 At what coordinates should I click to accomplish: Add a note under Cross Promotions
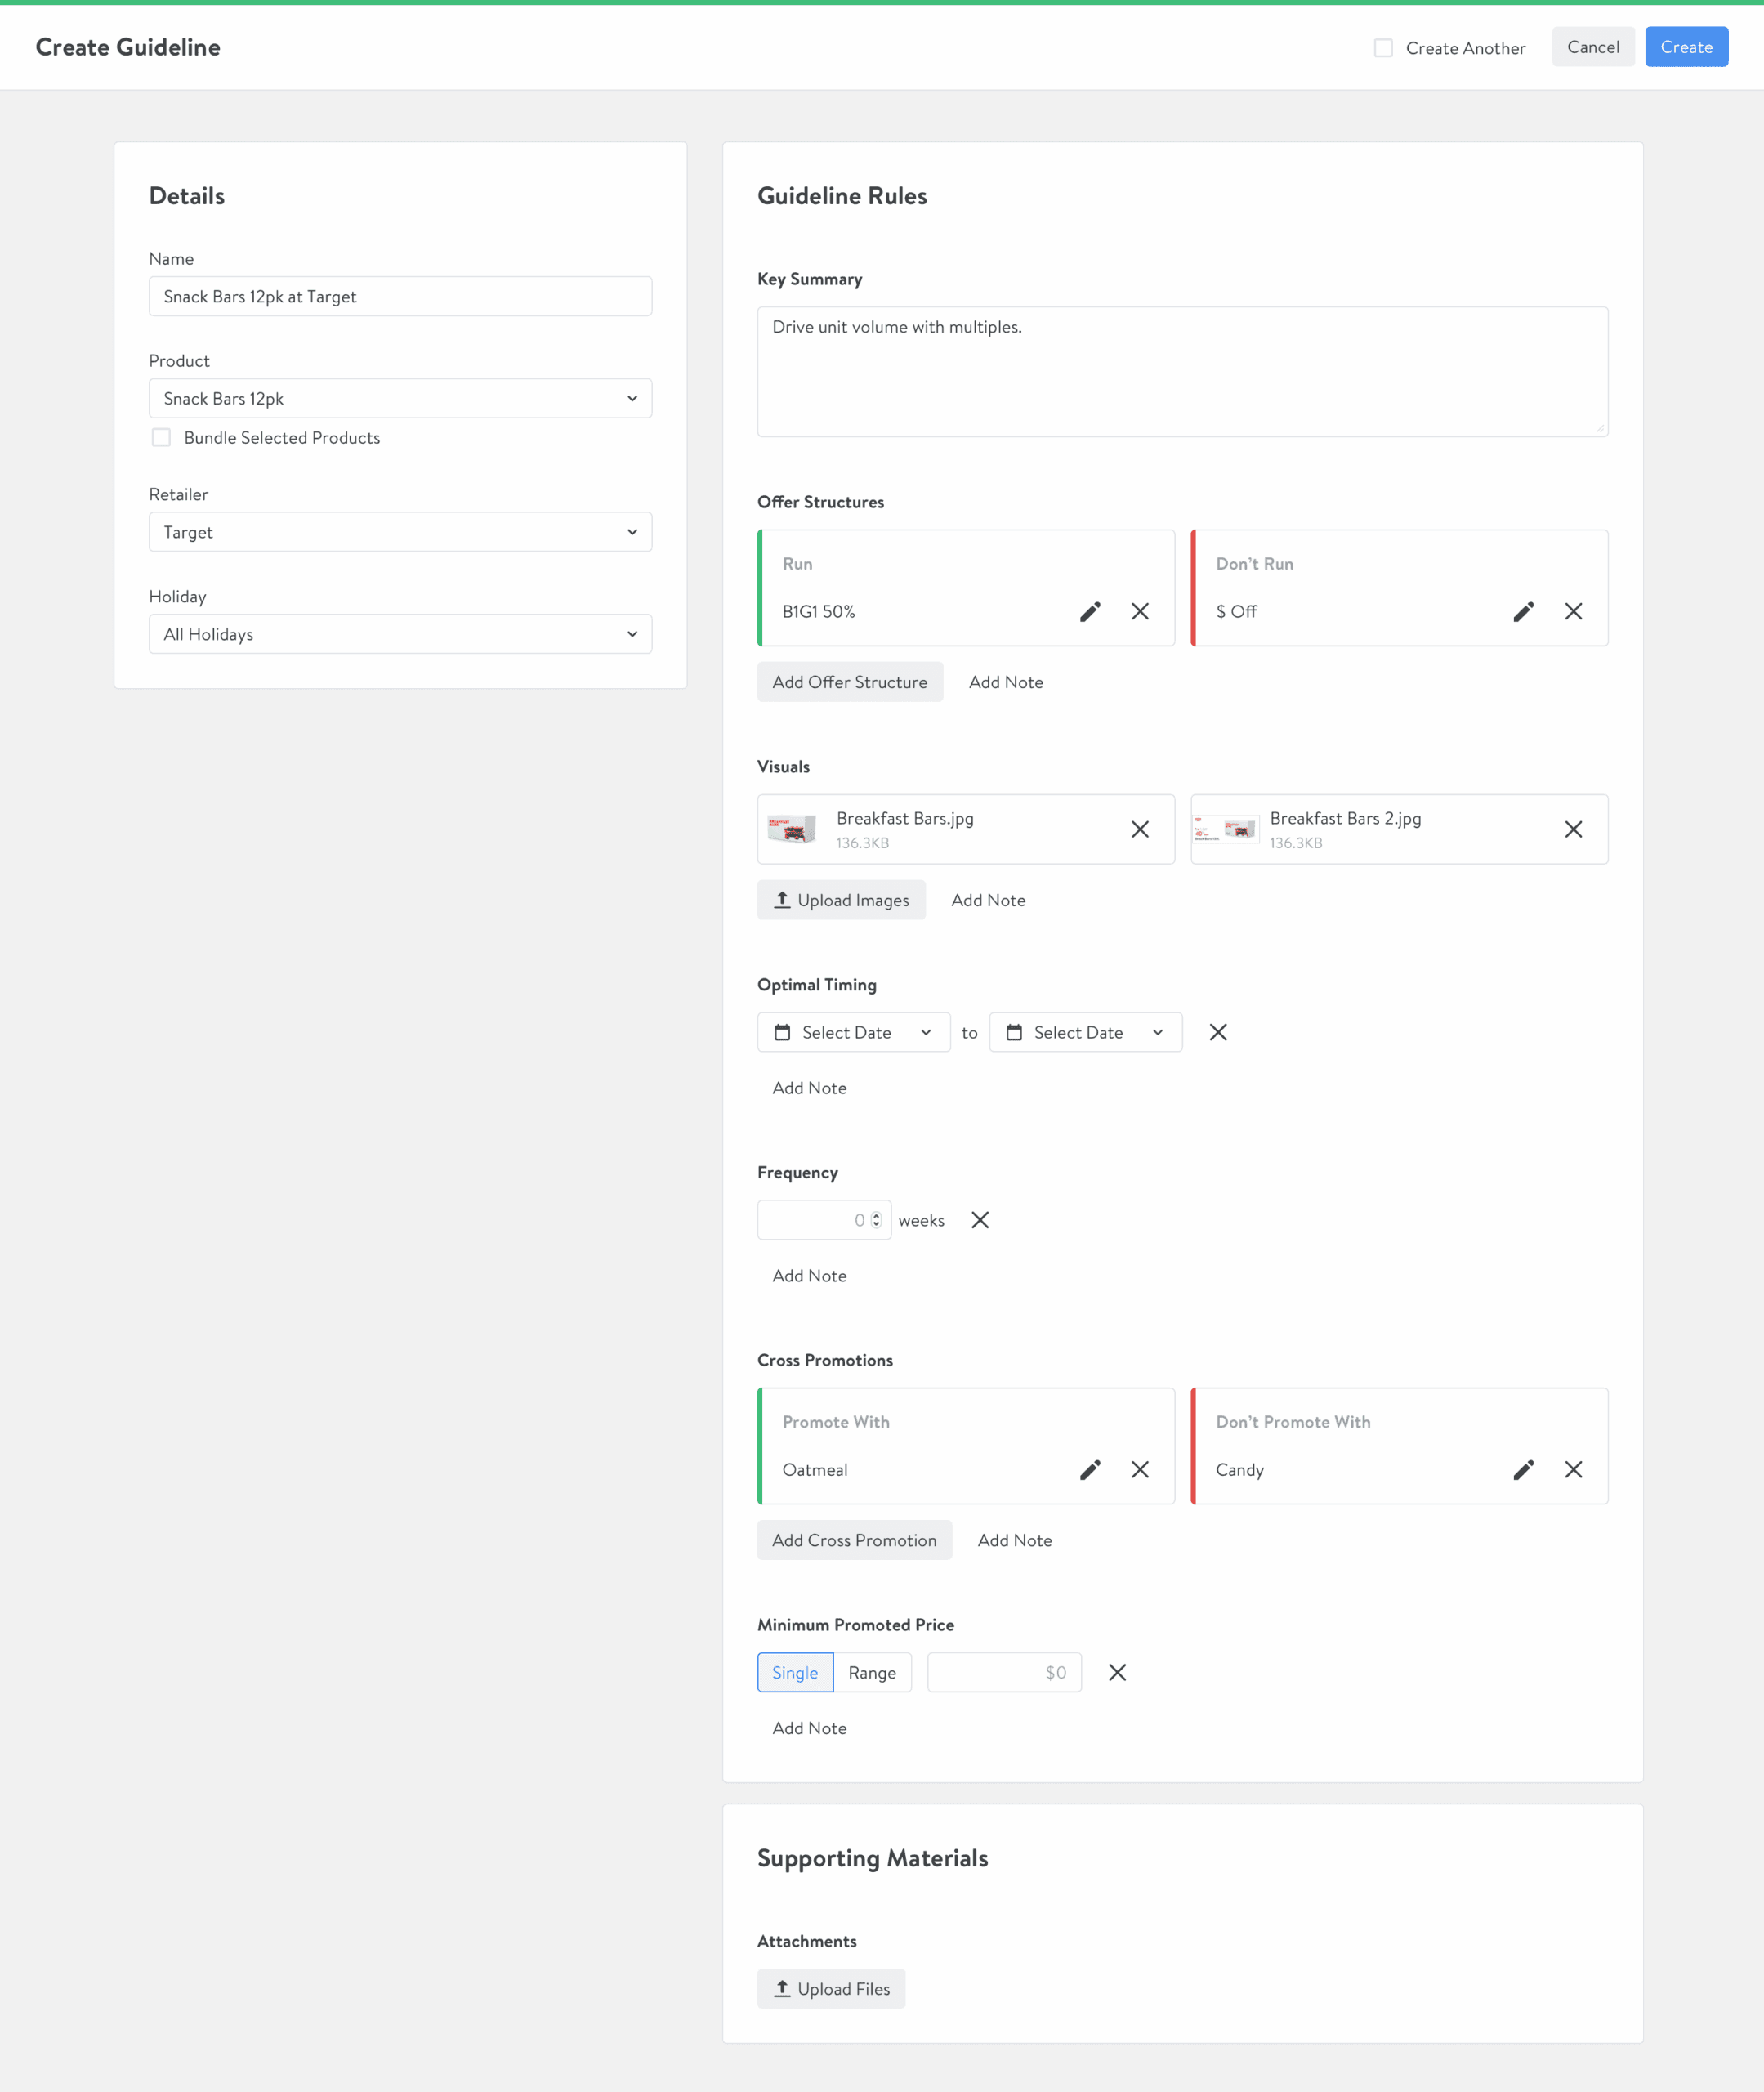click(x=1015, y=1540)
